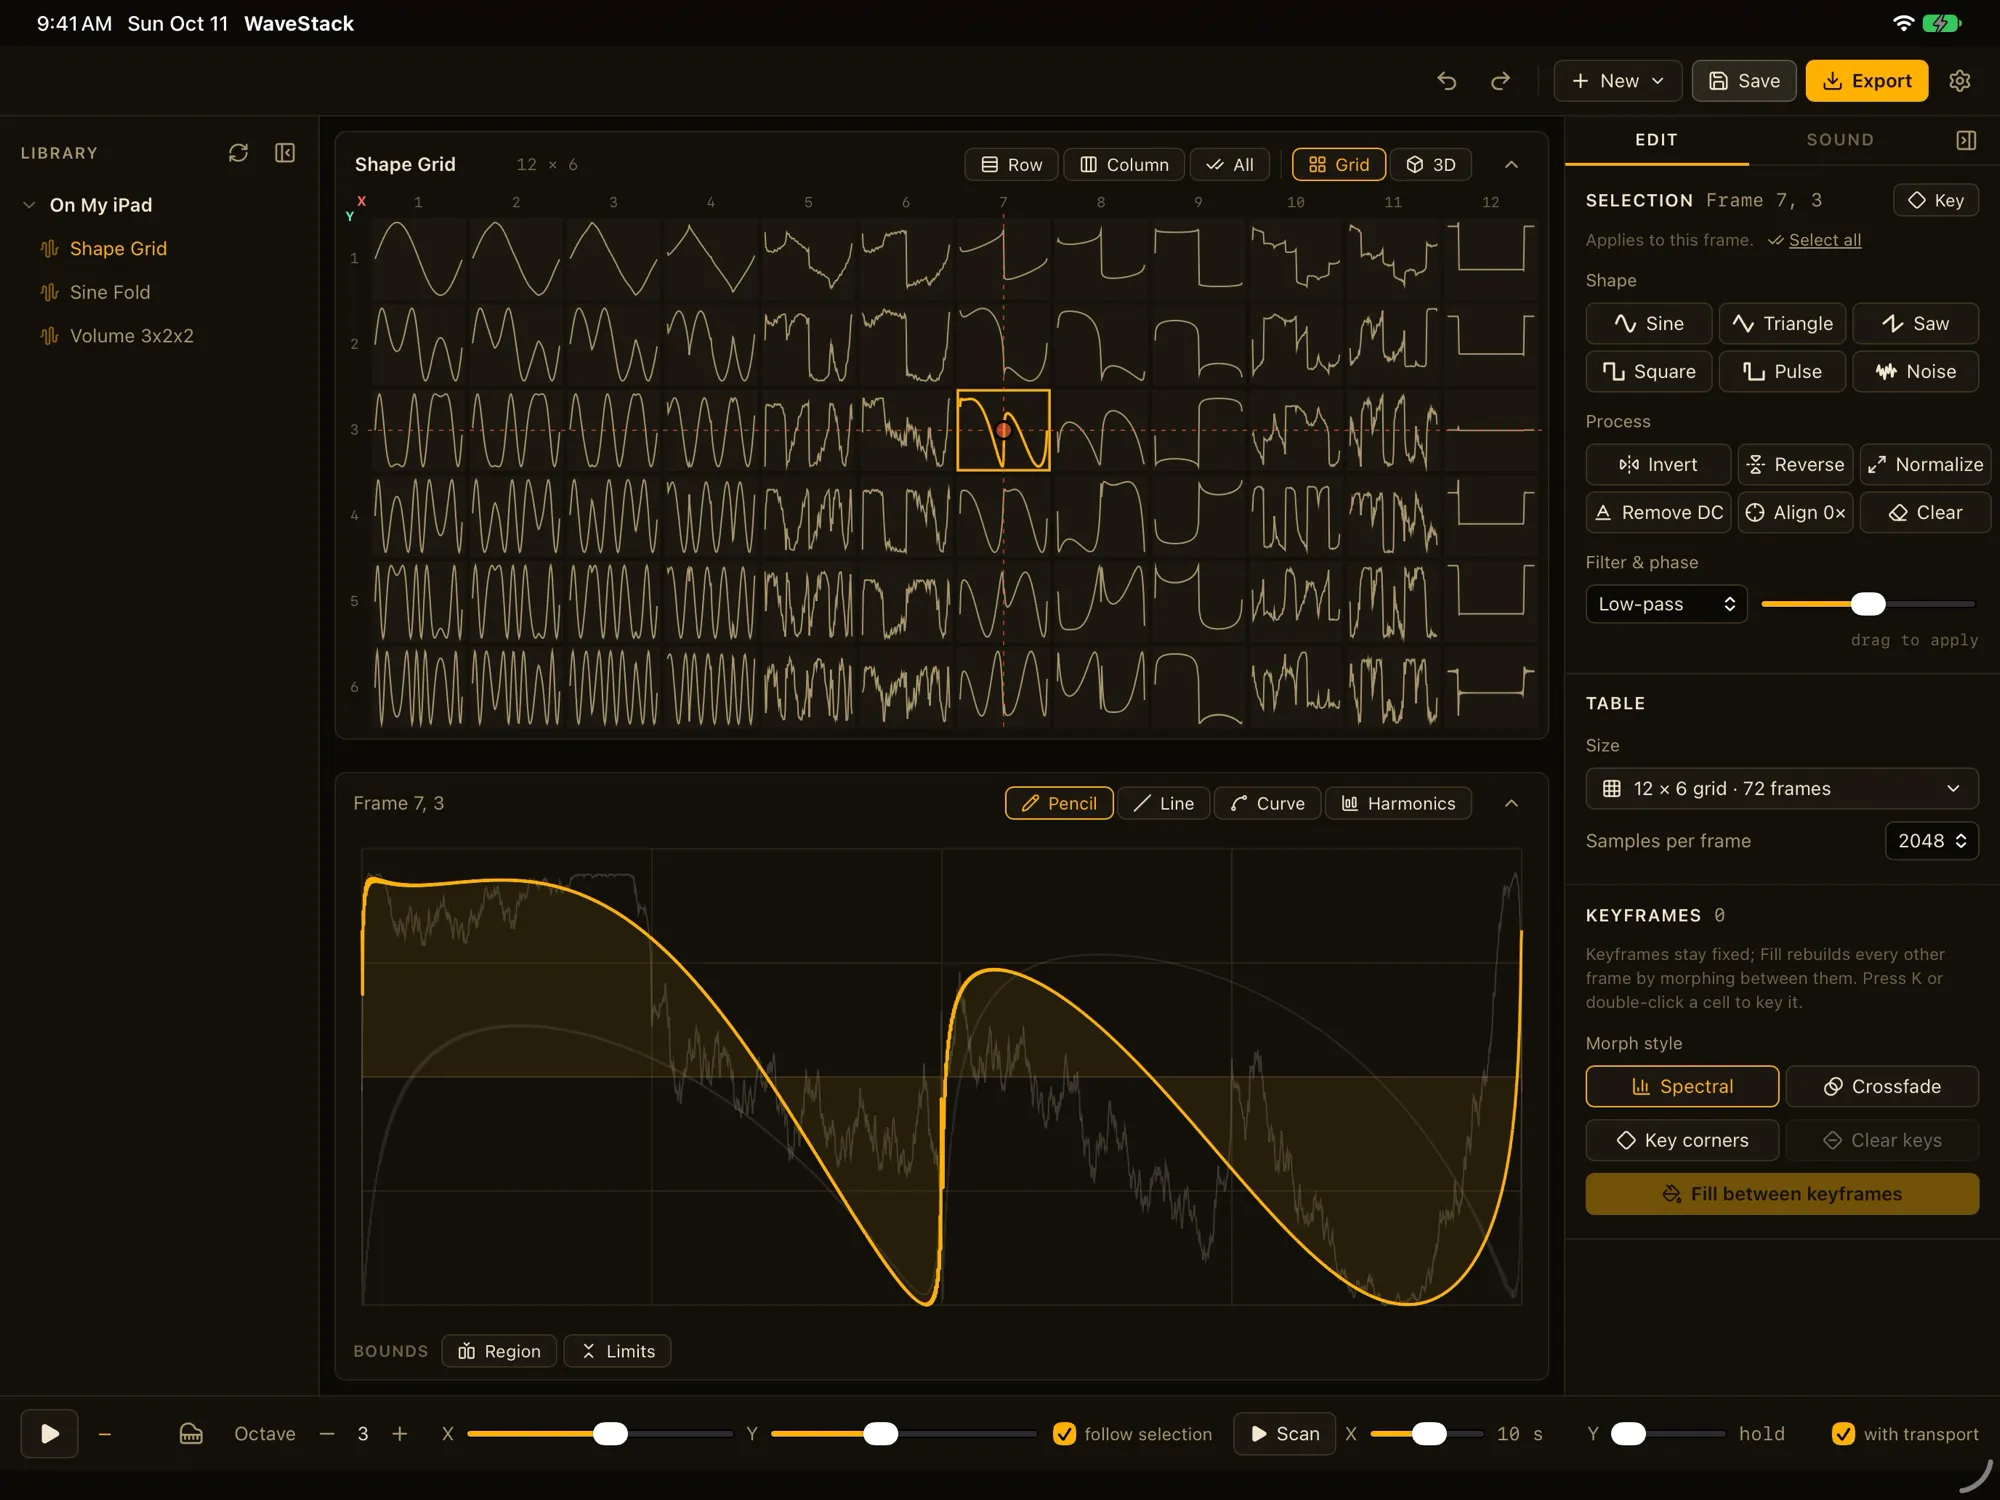Click the Save button
Screen dimensions: 2000x1500
pos(1744,81)
